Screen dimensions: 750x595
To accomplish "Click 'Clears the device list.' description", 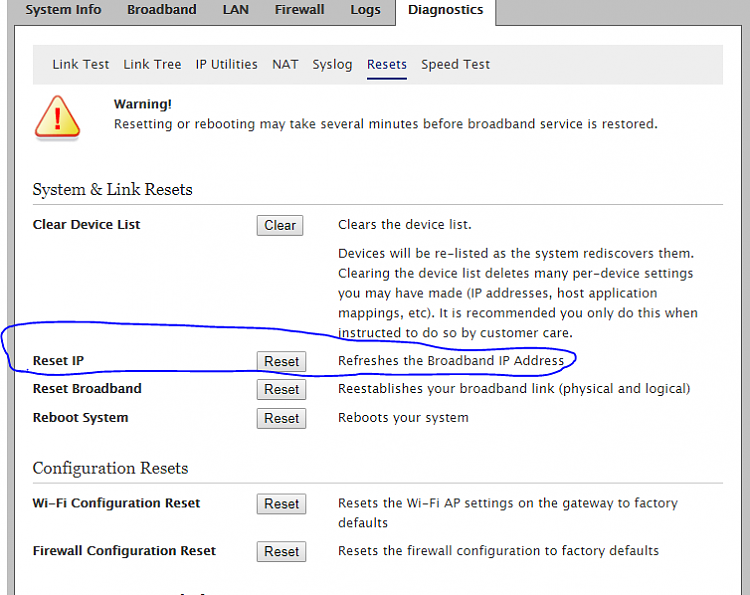I will [x=405, y=224].
